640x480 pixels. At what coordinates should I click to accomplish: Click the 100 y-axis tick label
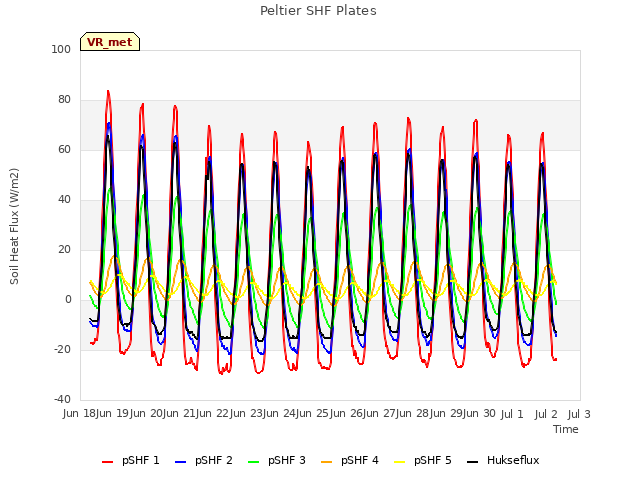[61, 49]
